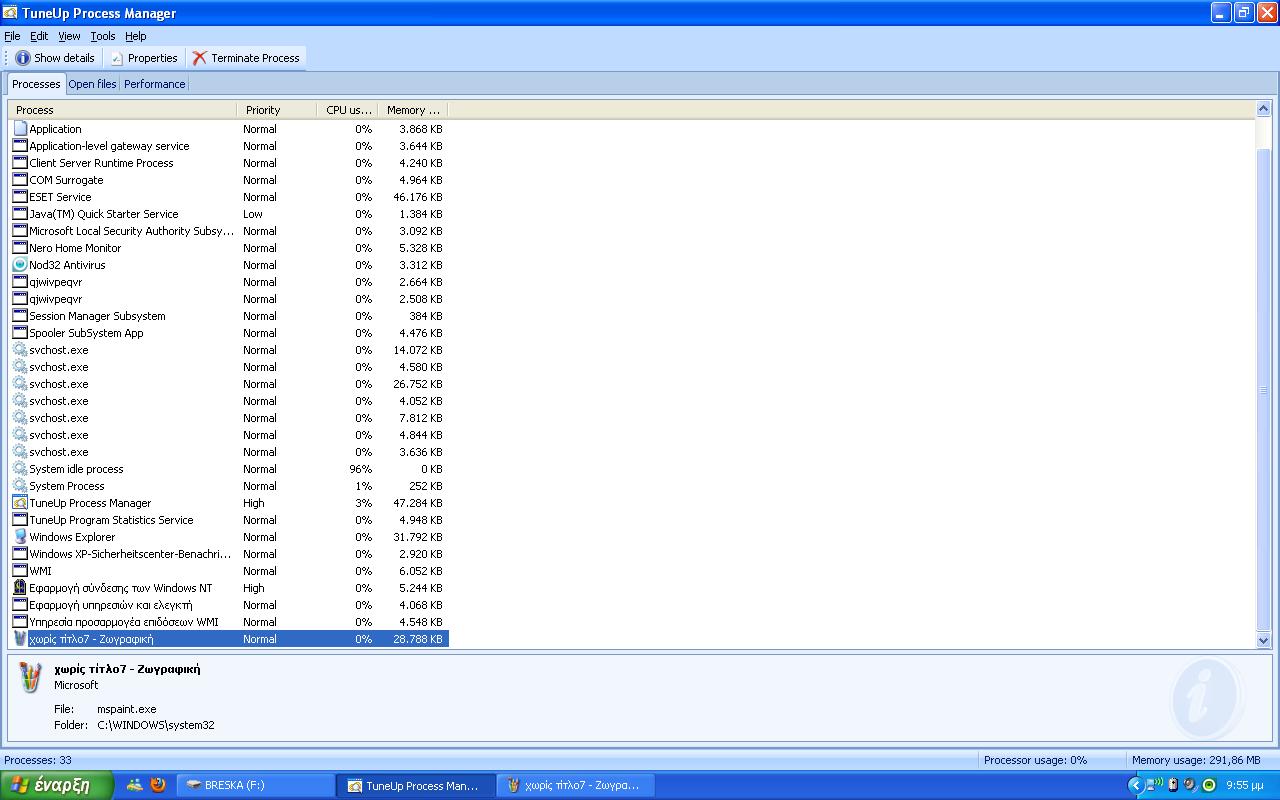This screenshot has height=800, width=1280.
Task: Click Terminate Process button text
Action: (x=255, y=58)
